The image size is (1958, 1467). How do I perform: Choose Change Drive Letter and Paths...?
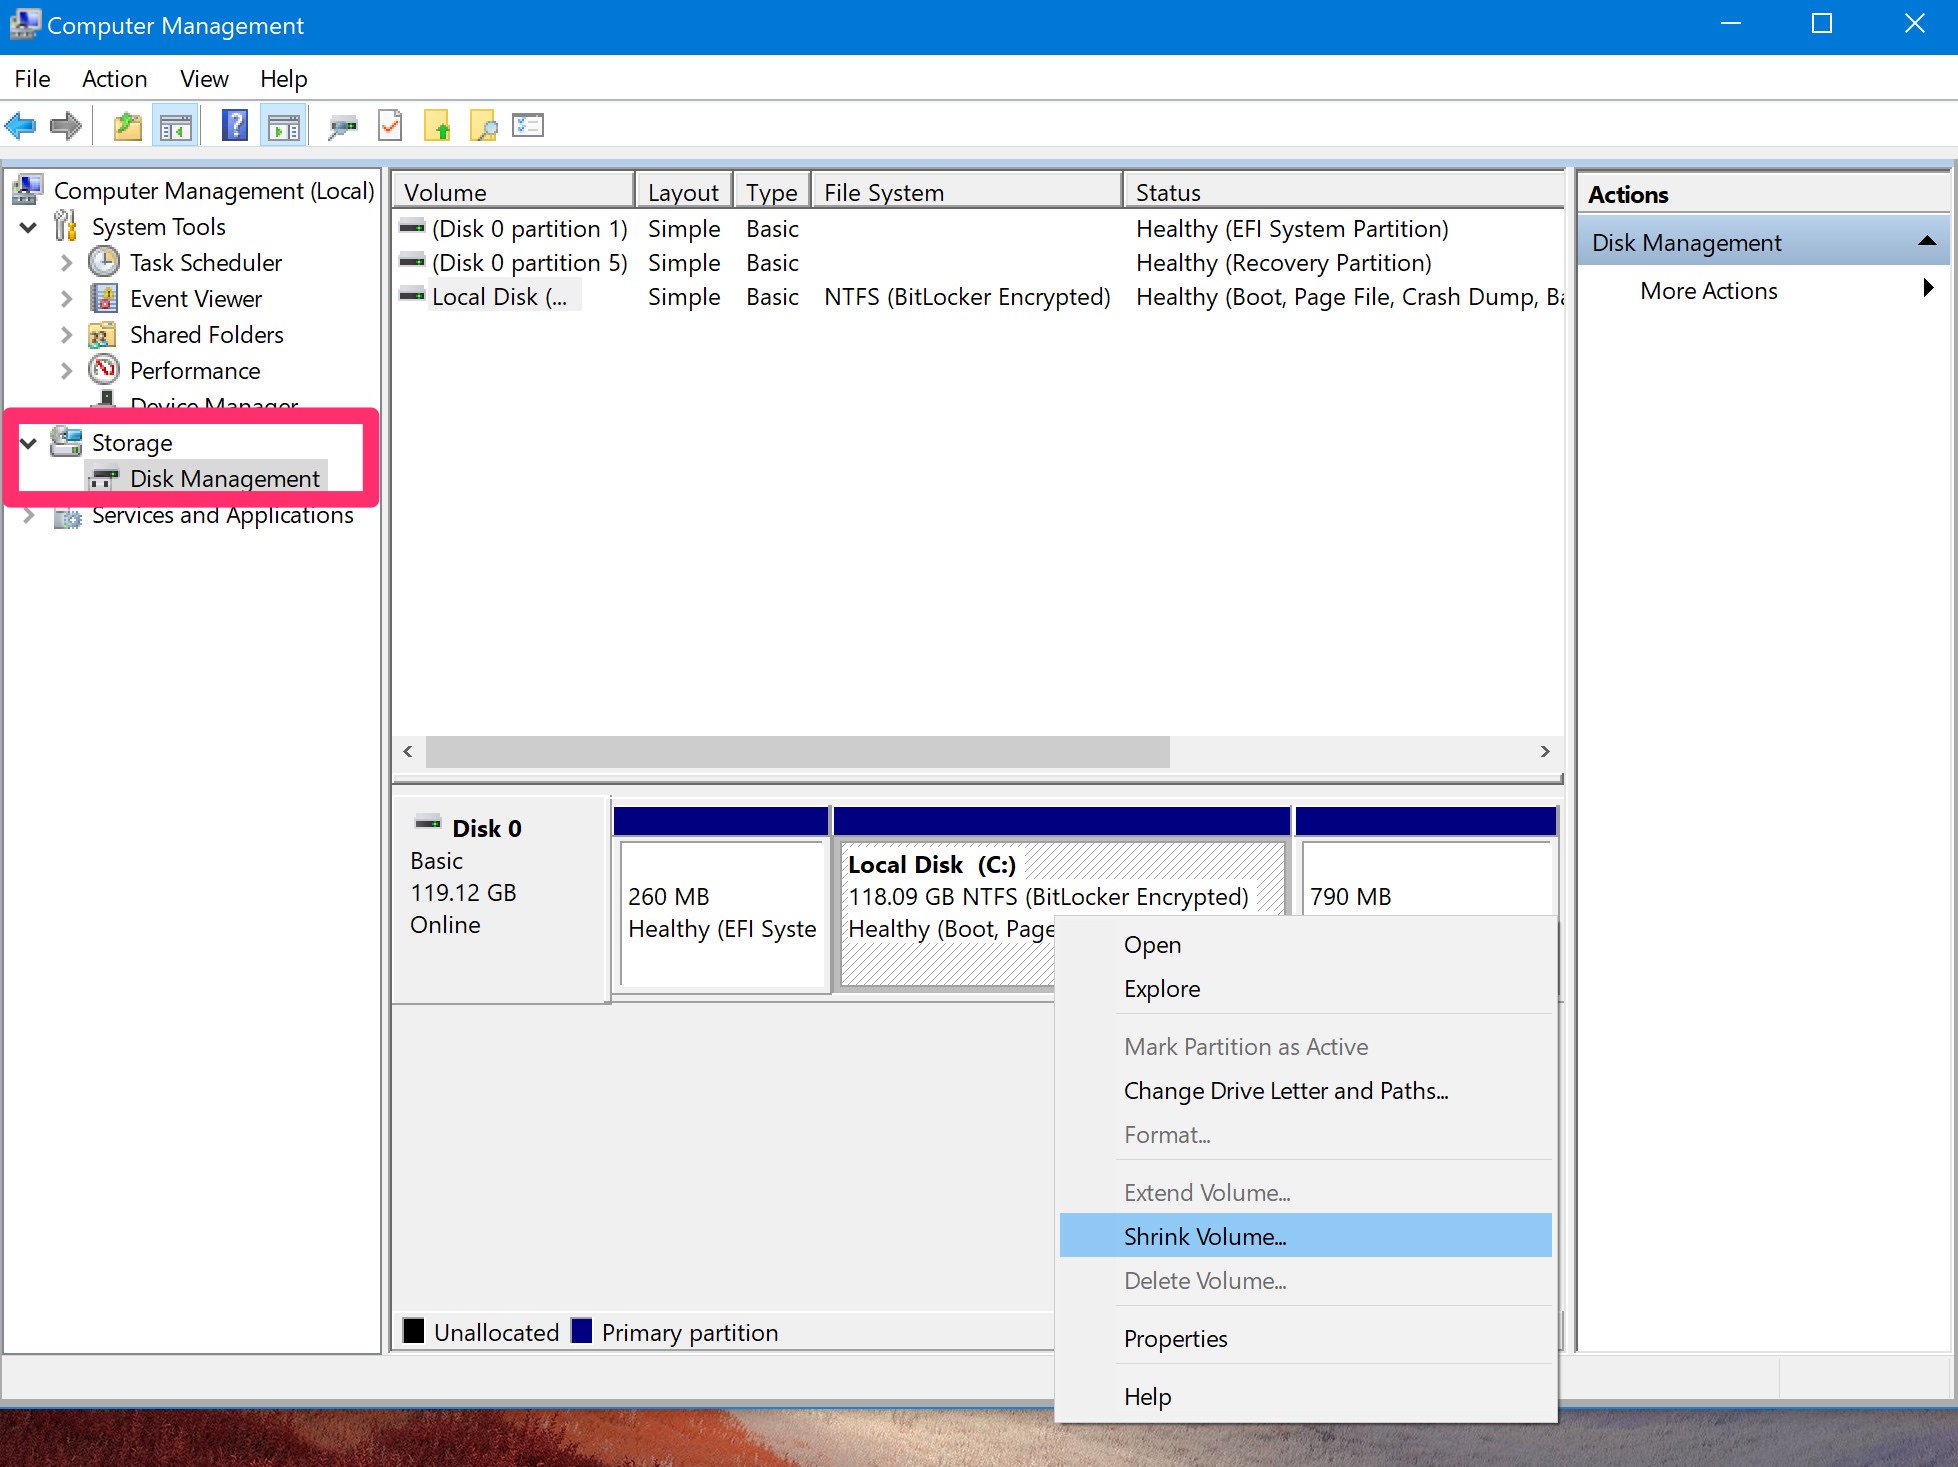(x=1305, y=1090)
